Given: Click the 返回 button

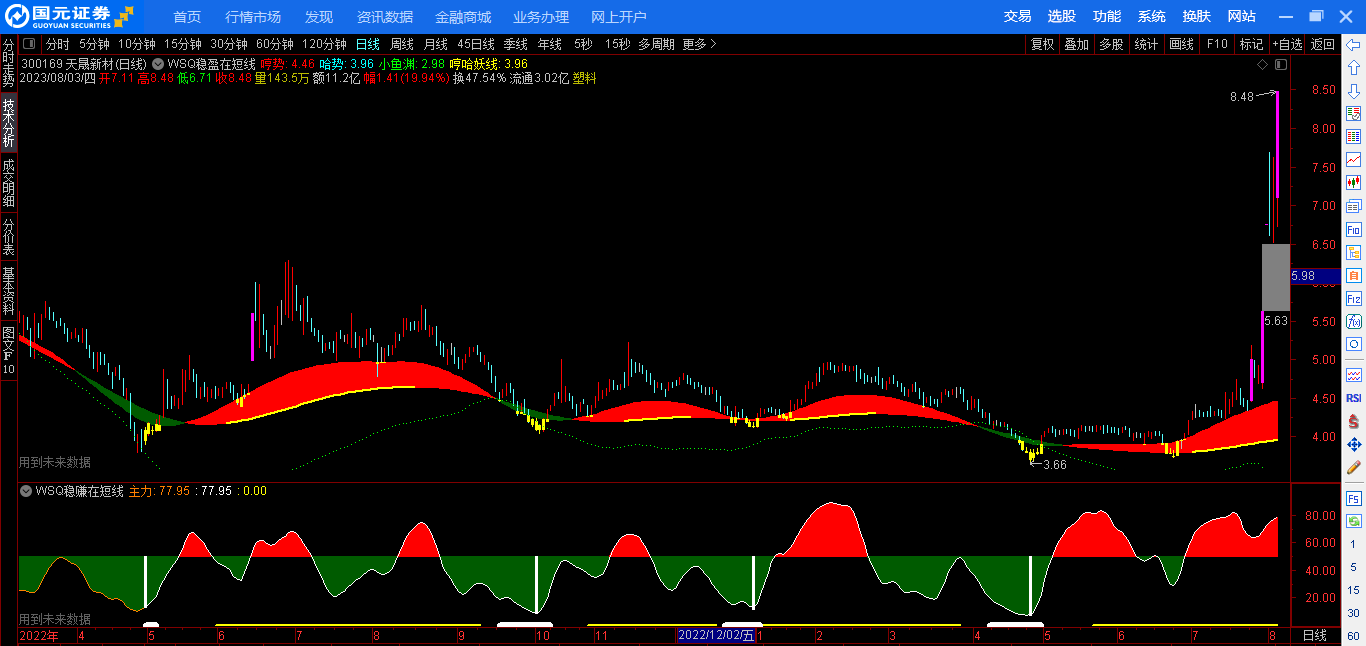Looking at the screenshot, I should 1323,44.
